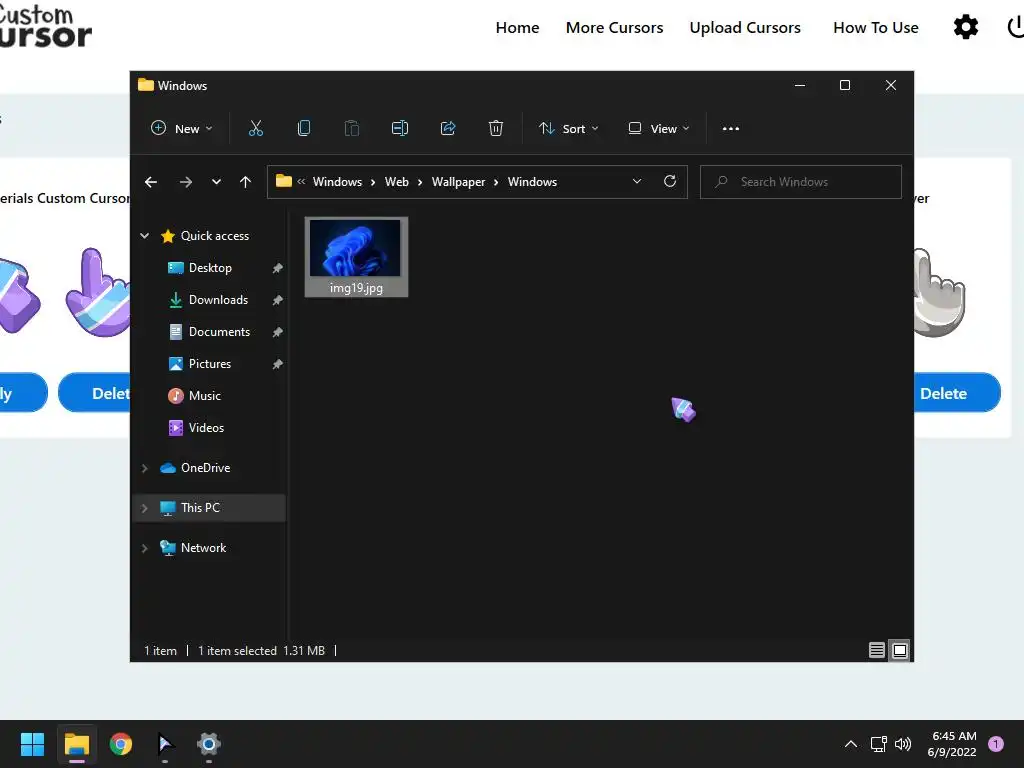The image size is (1024, 768).
Task: Click the Search Windows input field
Action: click(801, 182)
